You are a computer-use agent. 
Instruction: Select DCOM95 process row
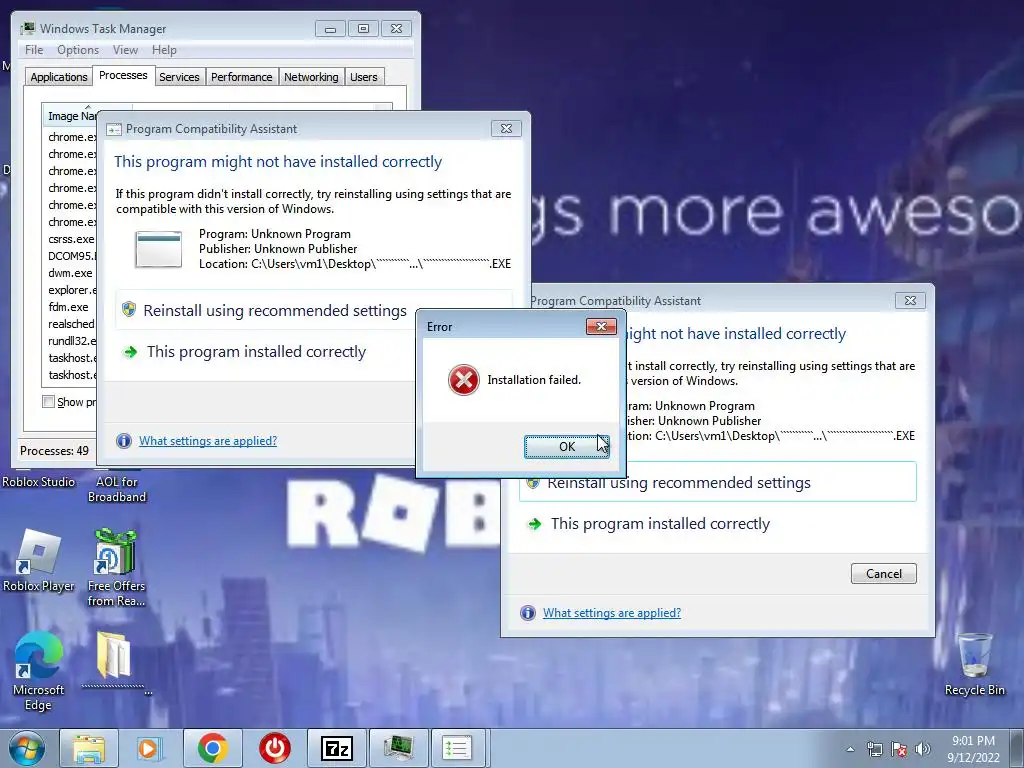click(71, 256)
